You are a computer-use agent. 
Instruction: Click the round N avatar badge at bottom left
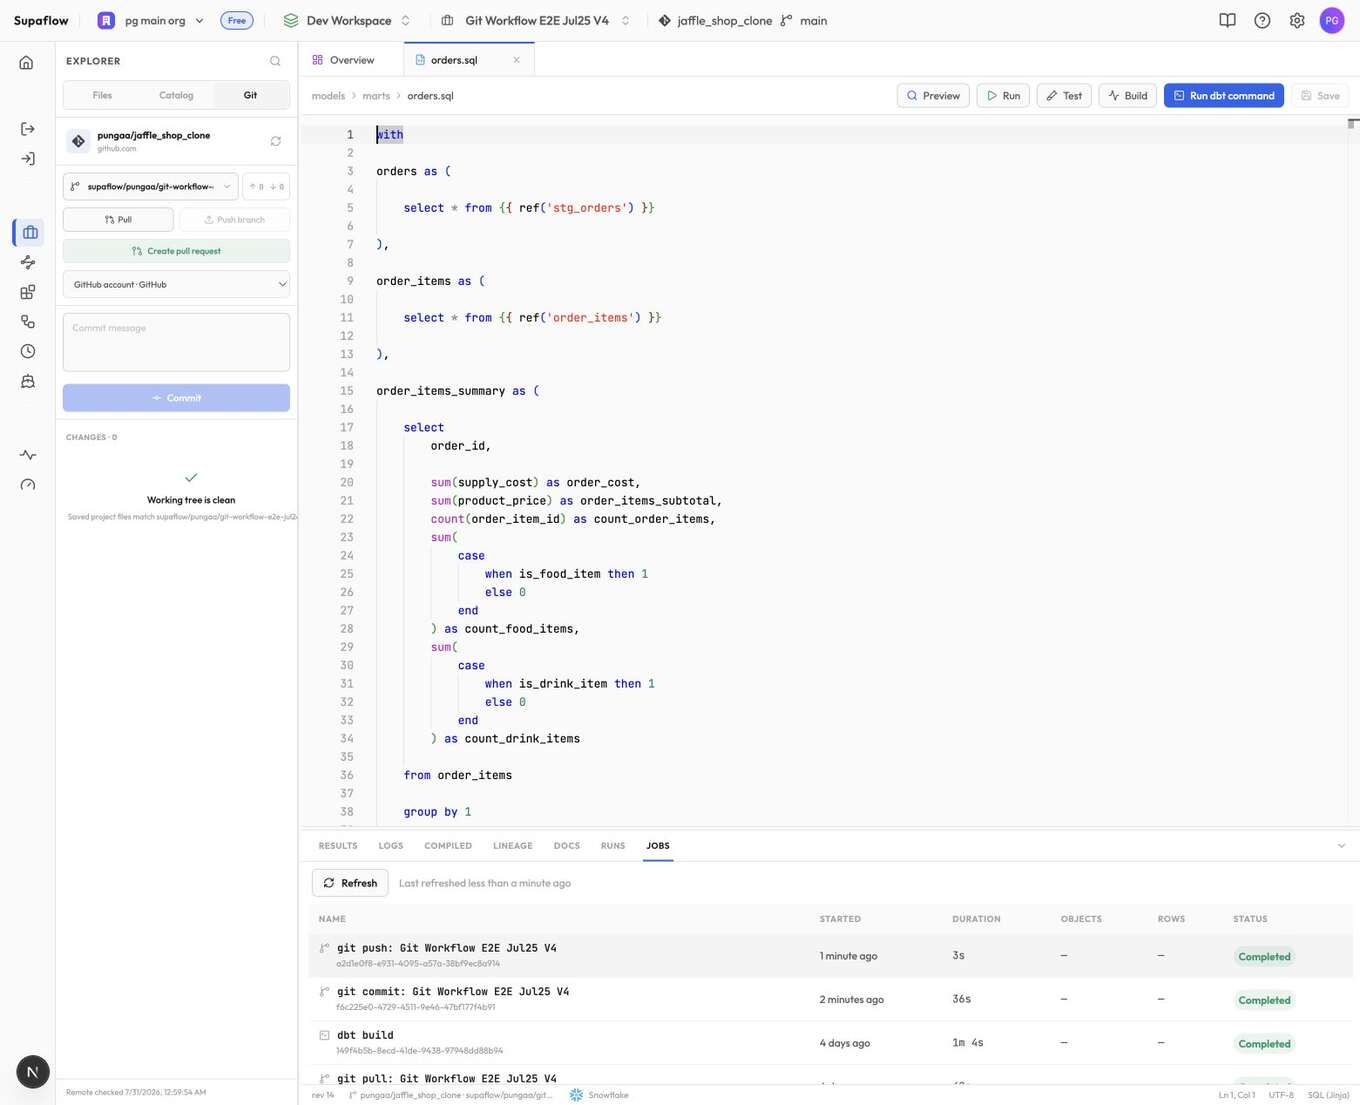click(33, 1072)
